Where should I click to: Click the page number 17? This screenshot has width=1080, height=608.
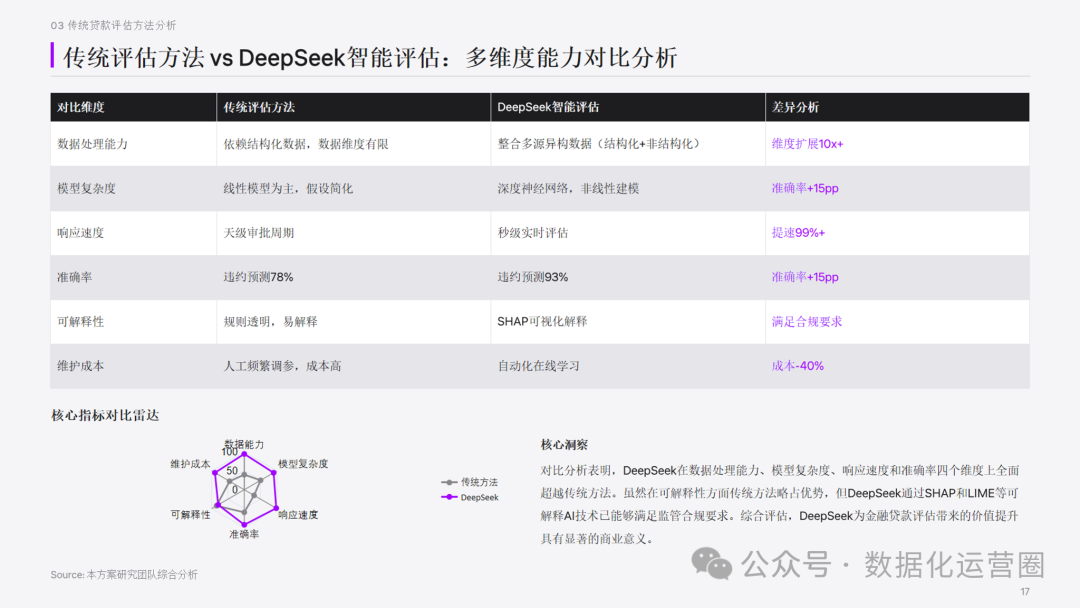pos(1025,591)
